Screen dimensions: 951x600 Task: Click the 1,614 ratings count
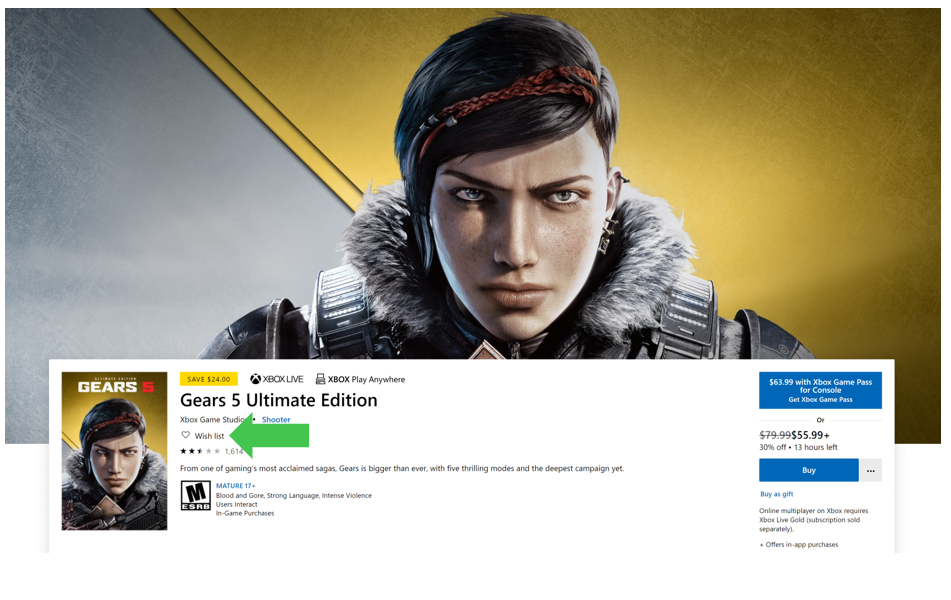(234, 451)
